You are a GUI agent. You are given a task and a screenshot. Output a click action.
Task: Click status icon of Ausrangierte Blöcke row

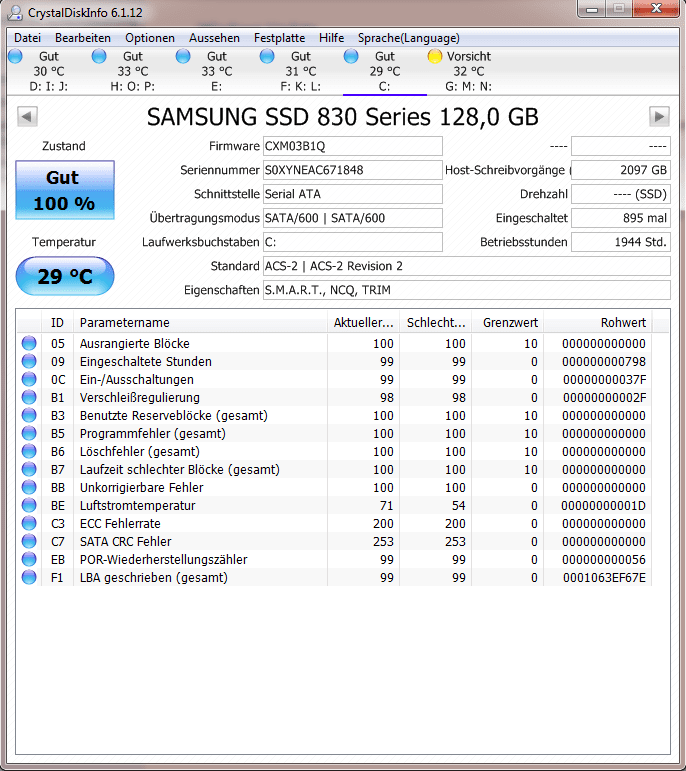point(29,343)
